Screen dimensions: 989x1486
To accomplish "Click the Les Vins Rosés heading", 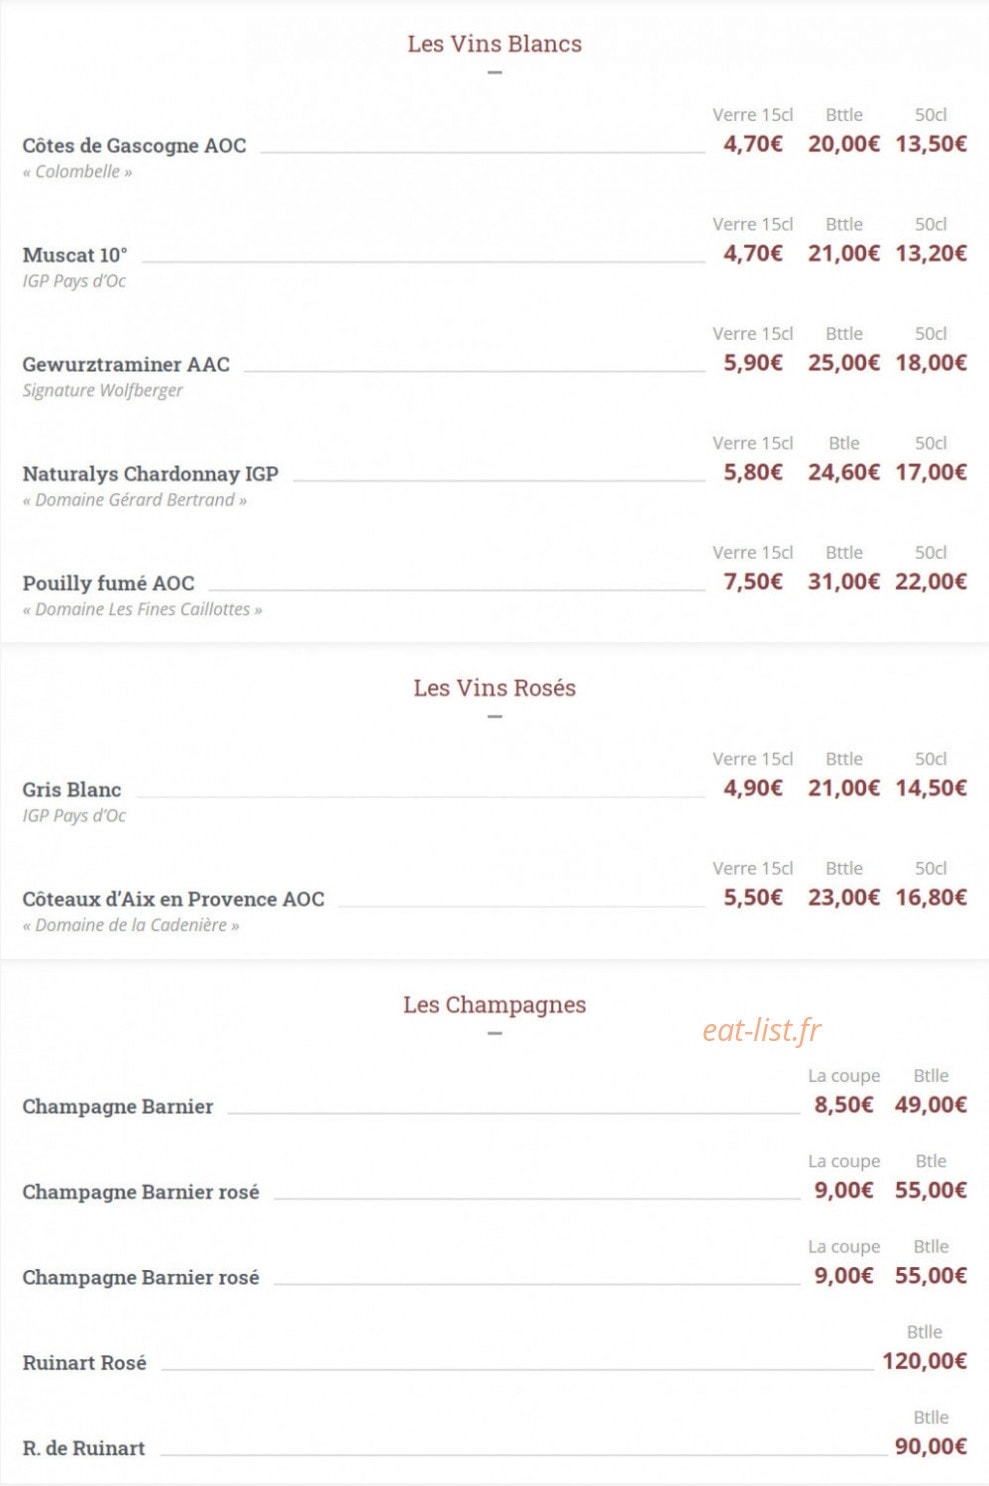I will (494, 688).
